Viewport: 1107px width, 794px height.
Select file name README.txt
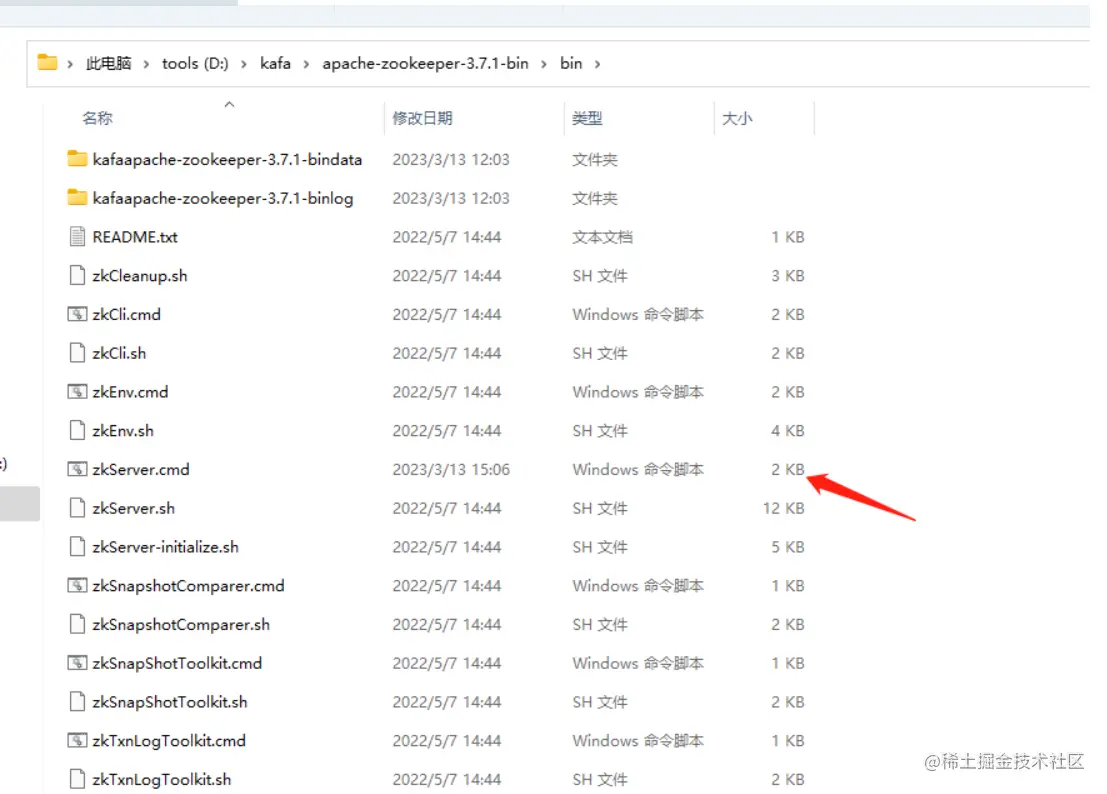click(135, 236)
